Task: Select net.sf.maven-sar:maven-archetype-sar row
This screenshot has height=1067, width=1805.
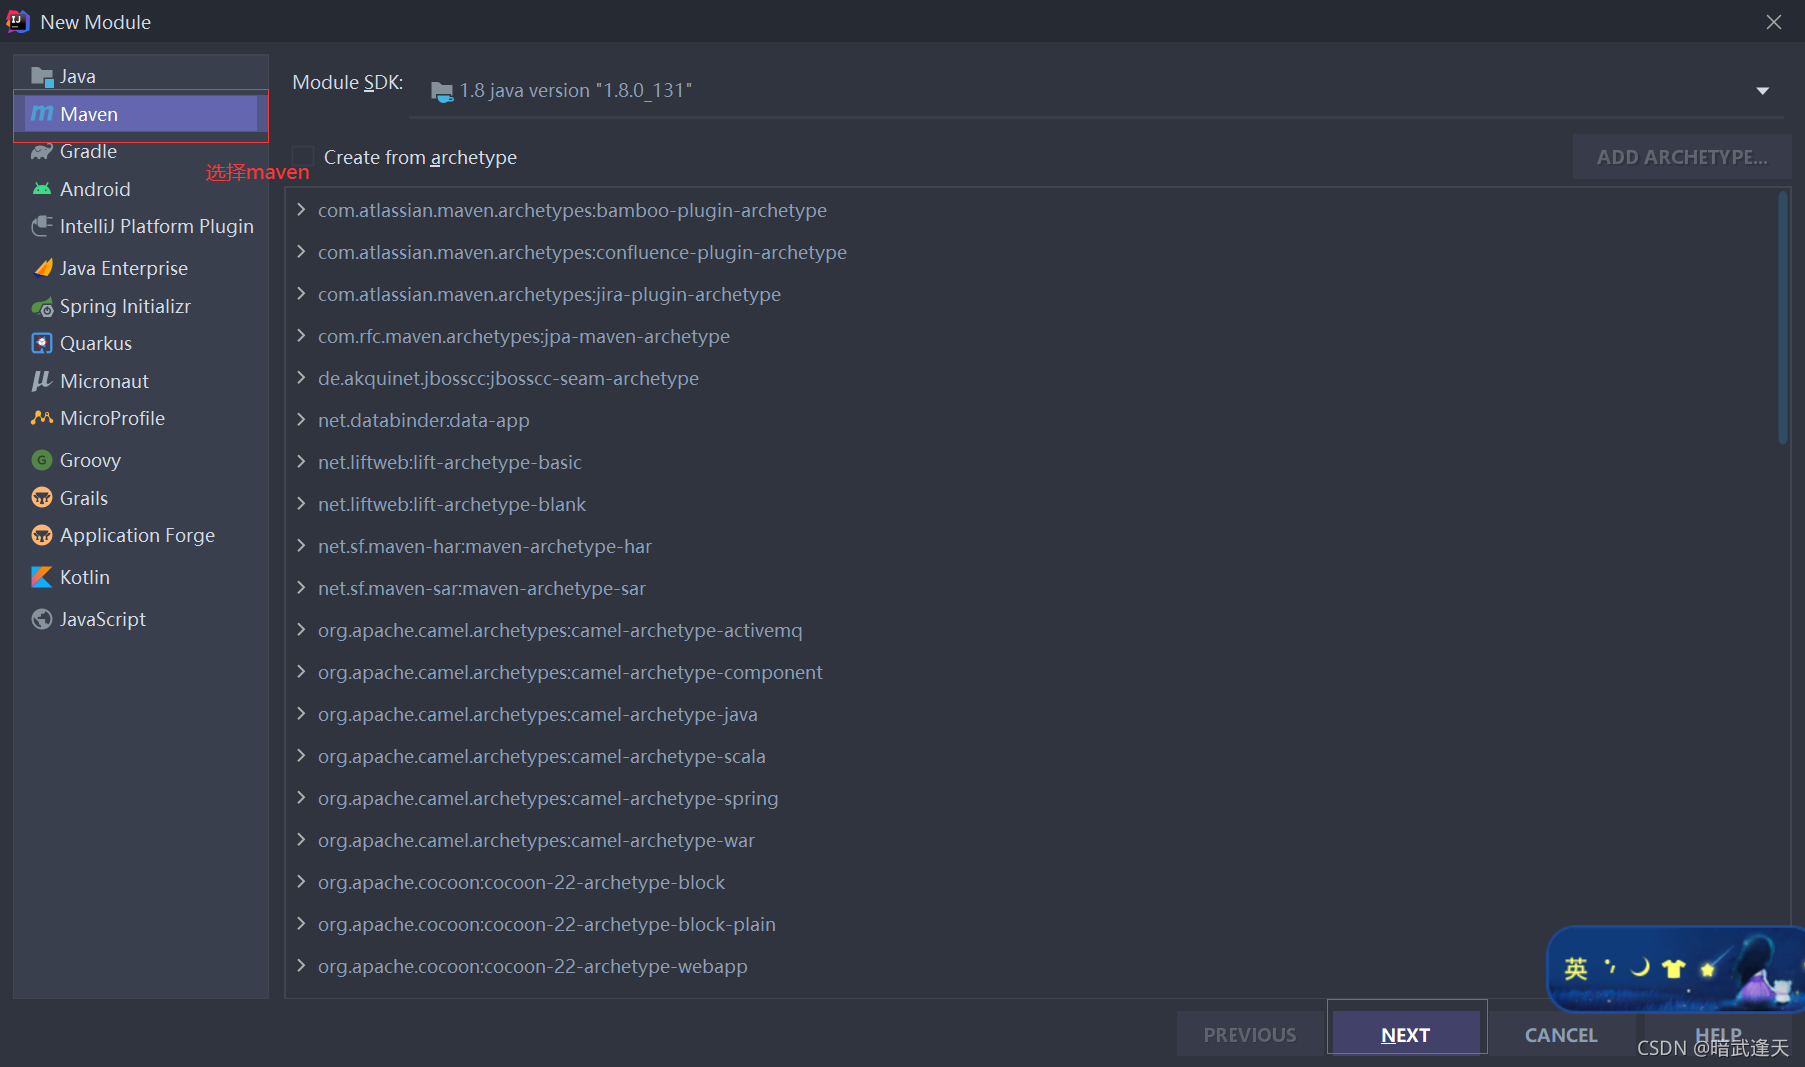Action: 1030,588
